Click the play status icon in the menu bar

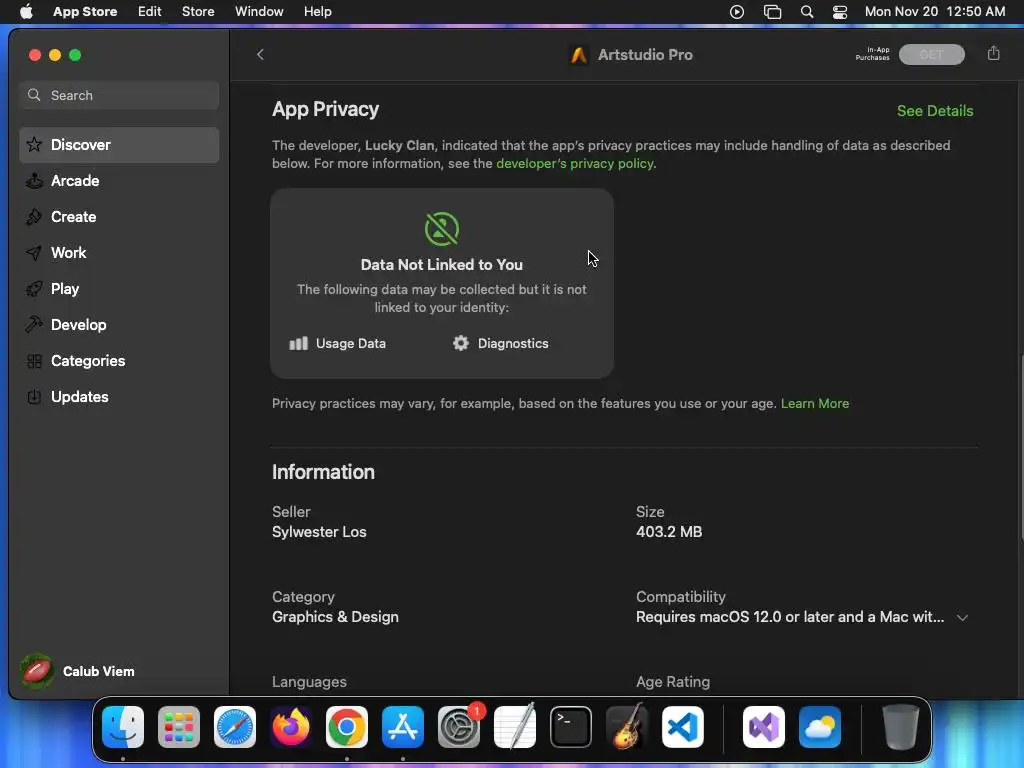[737, 12]
